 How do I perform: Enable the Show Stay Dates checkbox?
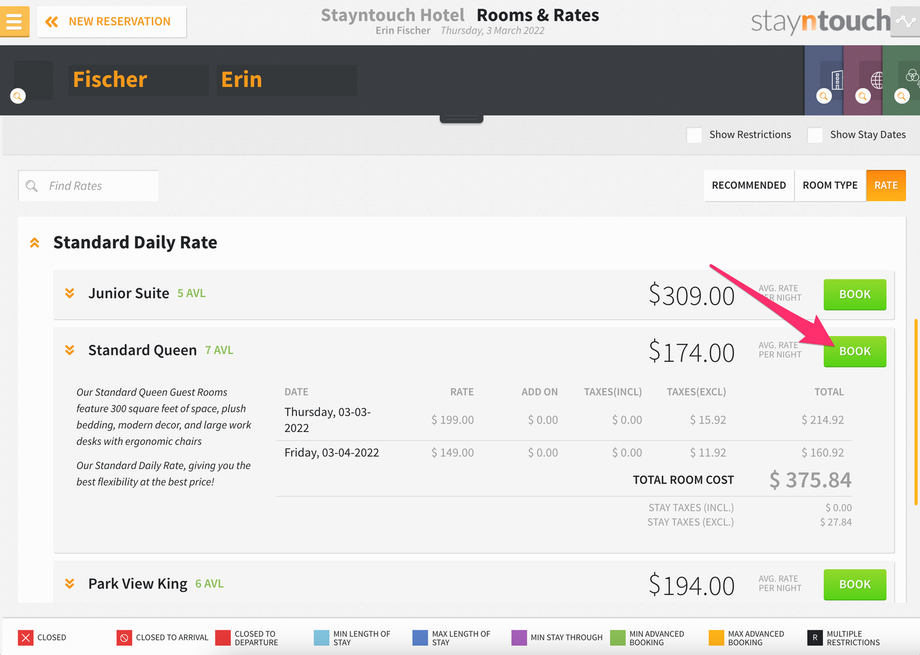tap(815, 135)
